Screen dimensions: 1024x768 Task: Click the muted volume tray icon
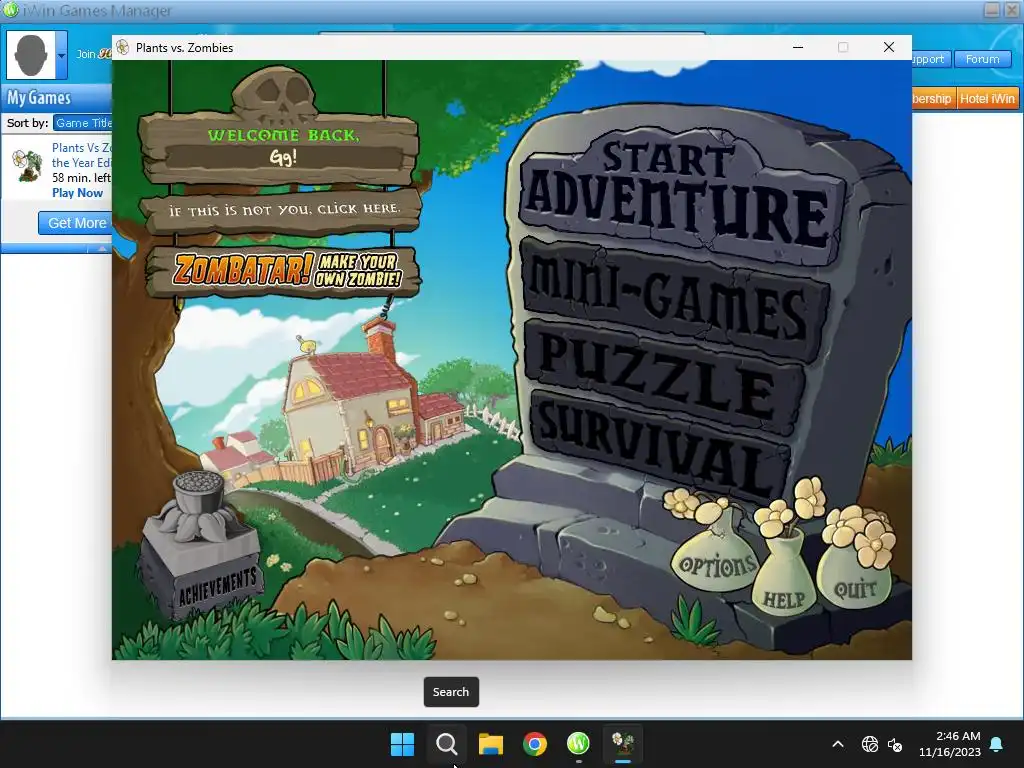[895, 744]
